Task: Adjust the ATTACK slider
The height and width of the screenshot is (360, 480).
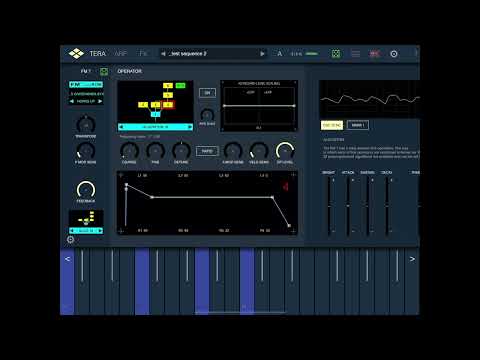Action: pyautogui.click(x=348, y=206)
